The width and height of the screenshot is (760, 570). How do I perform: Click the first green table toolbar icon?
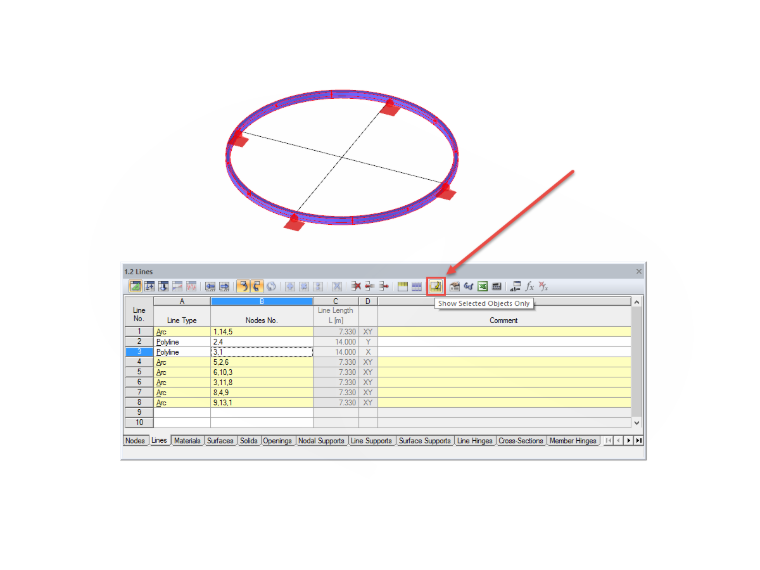click(135, 286)
